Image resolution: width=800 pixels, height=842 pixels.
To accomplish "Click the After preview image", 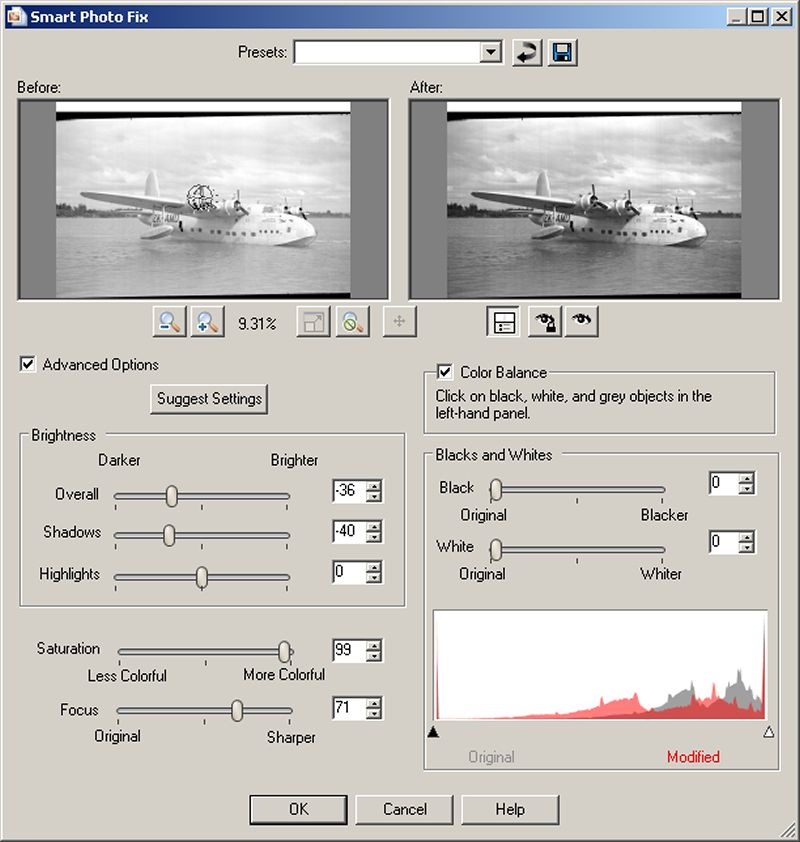I will 594,199.
